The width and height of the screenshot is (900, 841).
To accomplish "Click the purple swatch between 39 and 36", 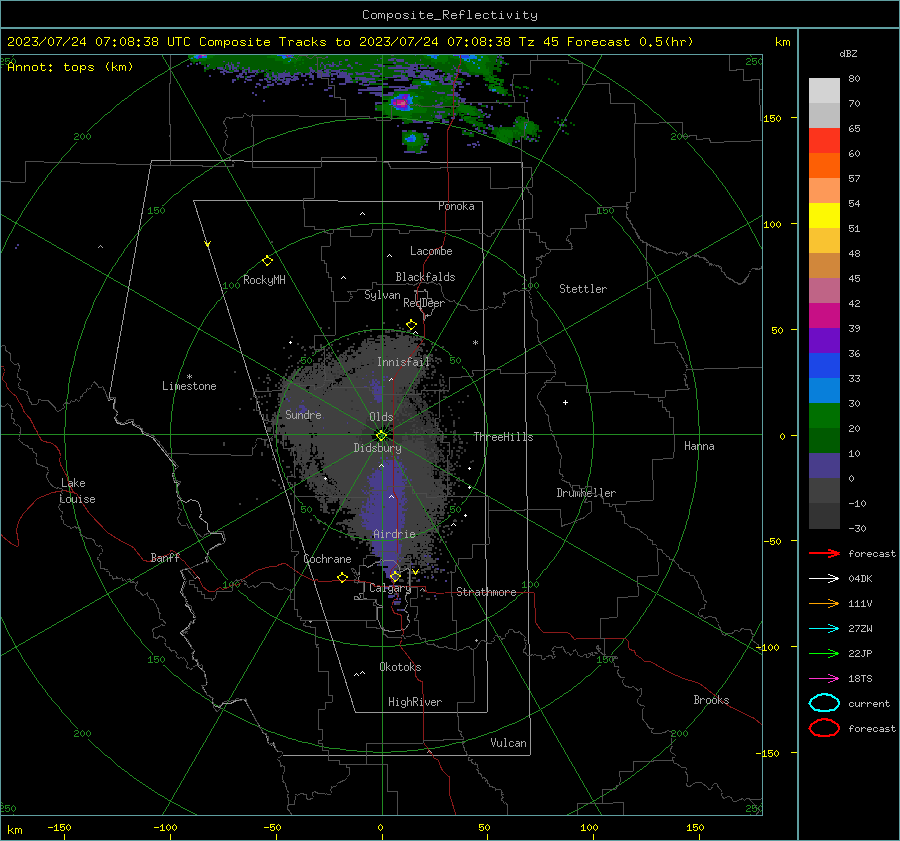I will [824, 341].
